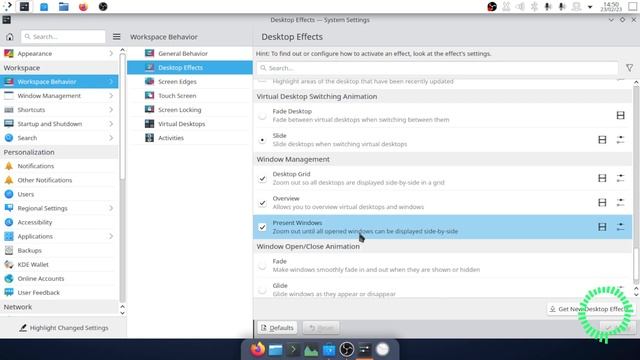This screenshot has height=360, width=640.
Task: Click the desktop effects search field
Action: [x=437, y=68]
